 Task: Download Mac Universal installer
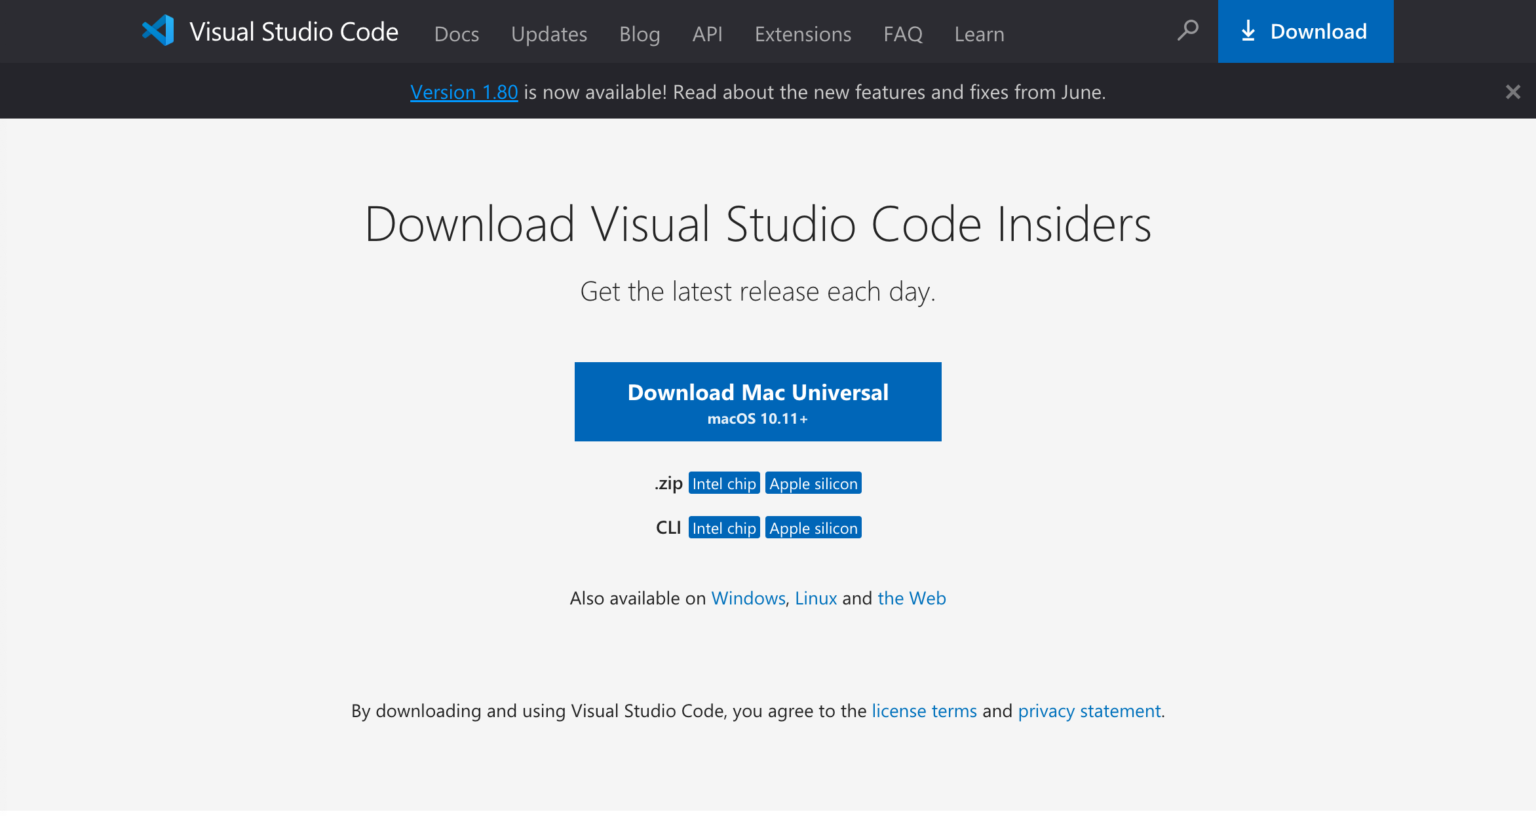757,401
